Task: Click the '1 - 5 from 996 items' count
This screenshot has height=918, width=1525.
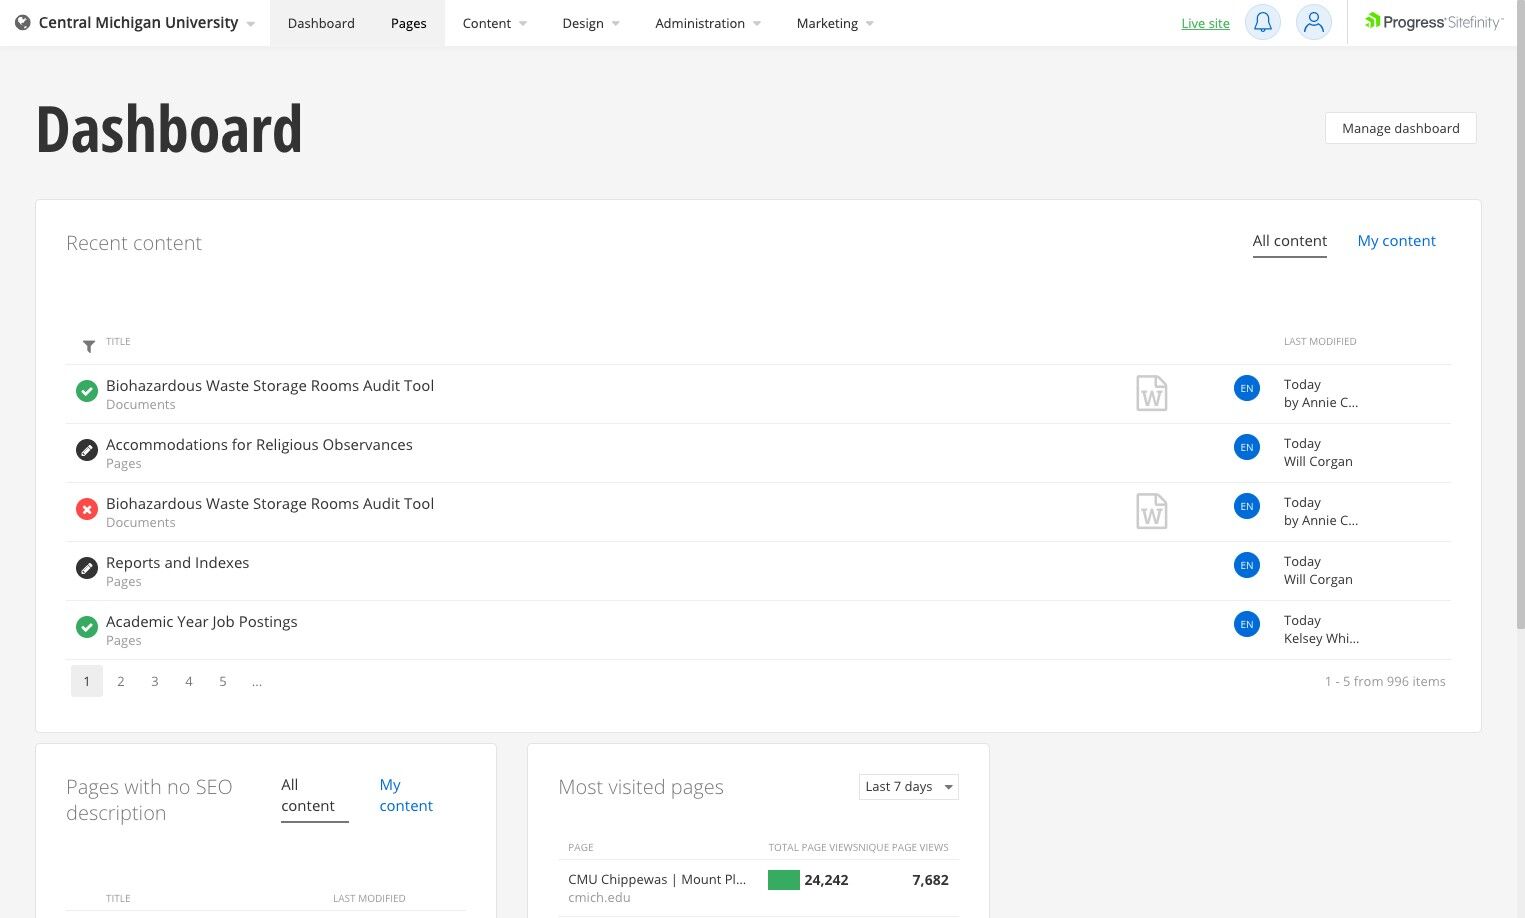Action: pyautogui.click(x=1385, y=682)
